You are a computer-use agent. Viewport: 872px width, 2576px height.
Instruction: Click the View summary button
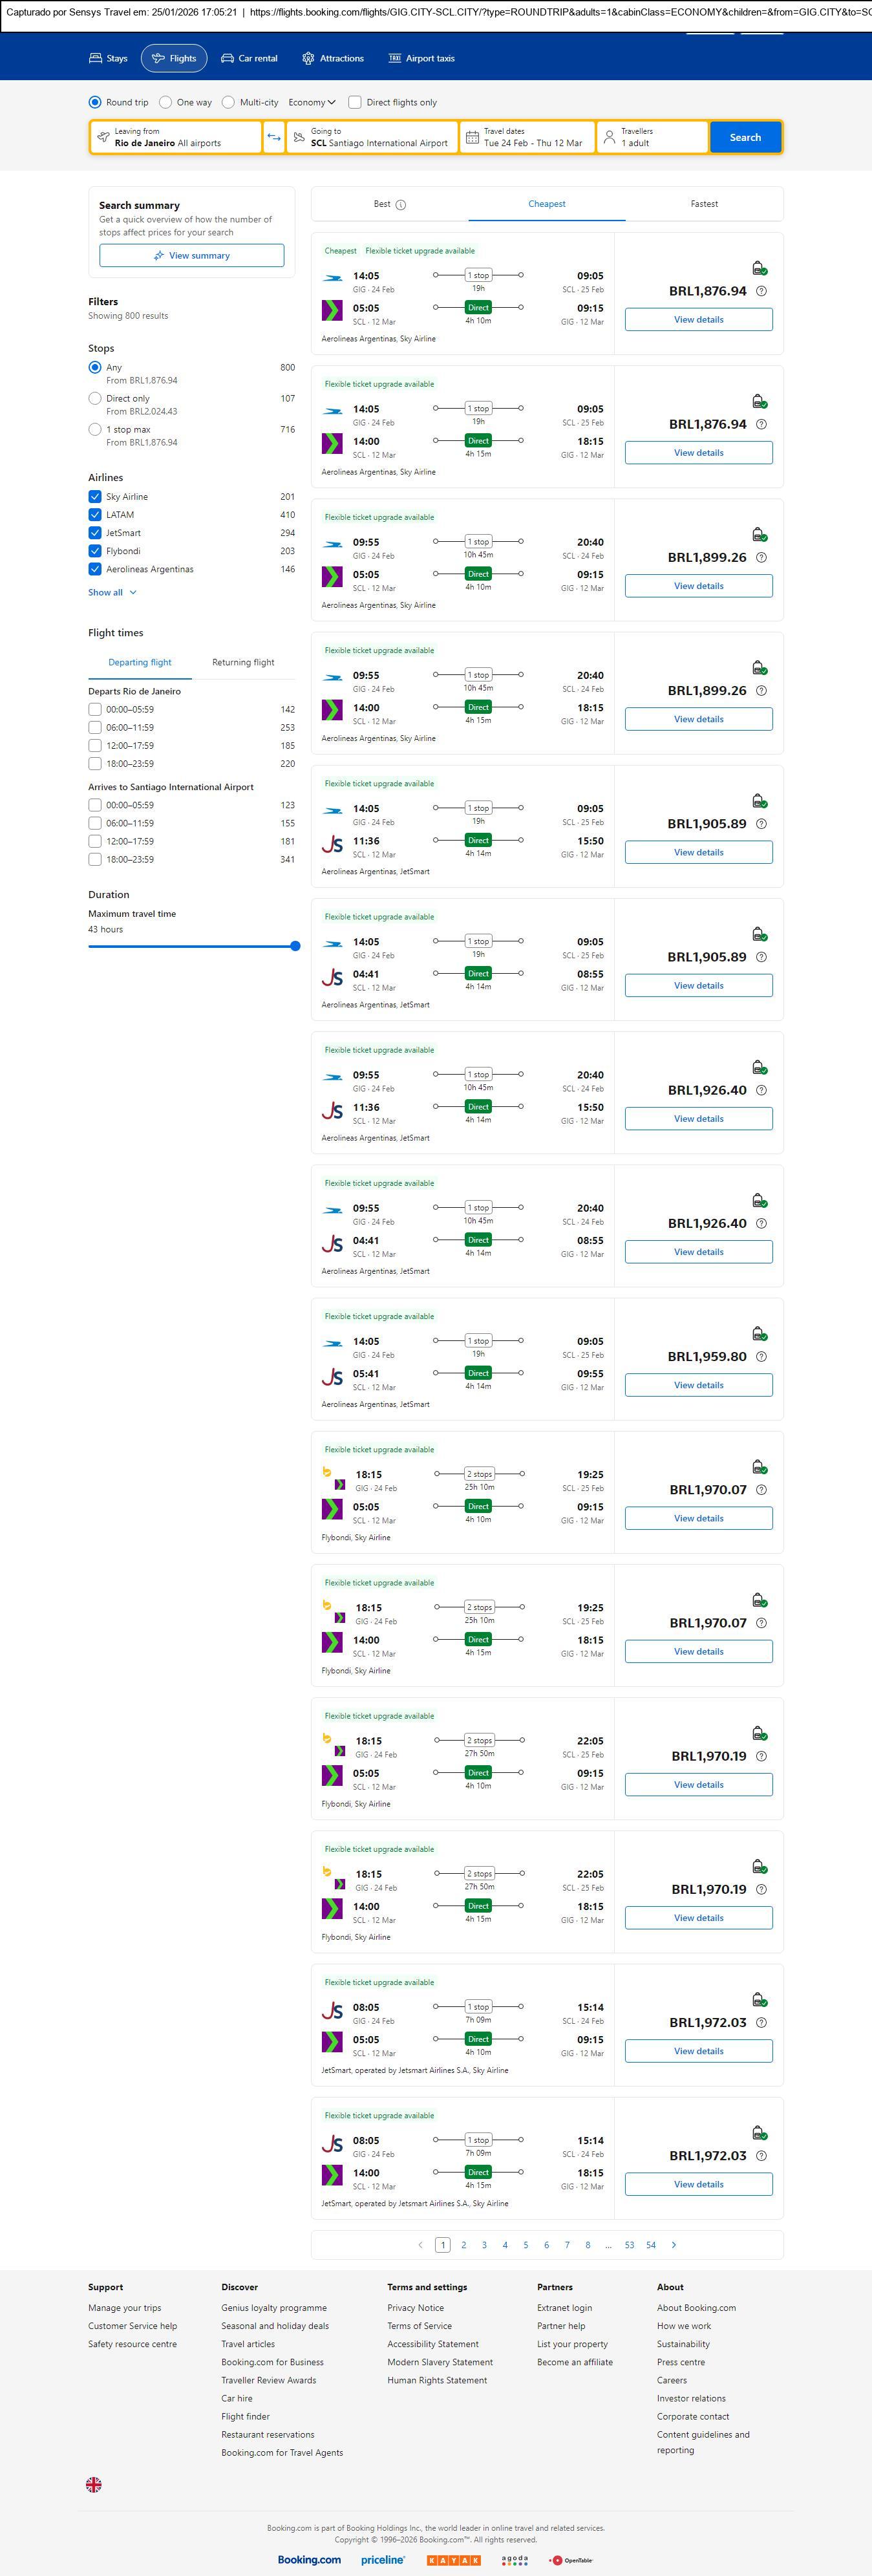click(x=191, y=256)
